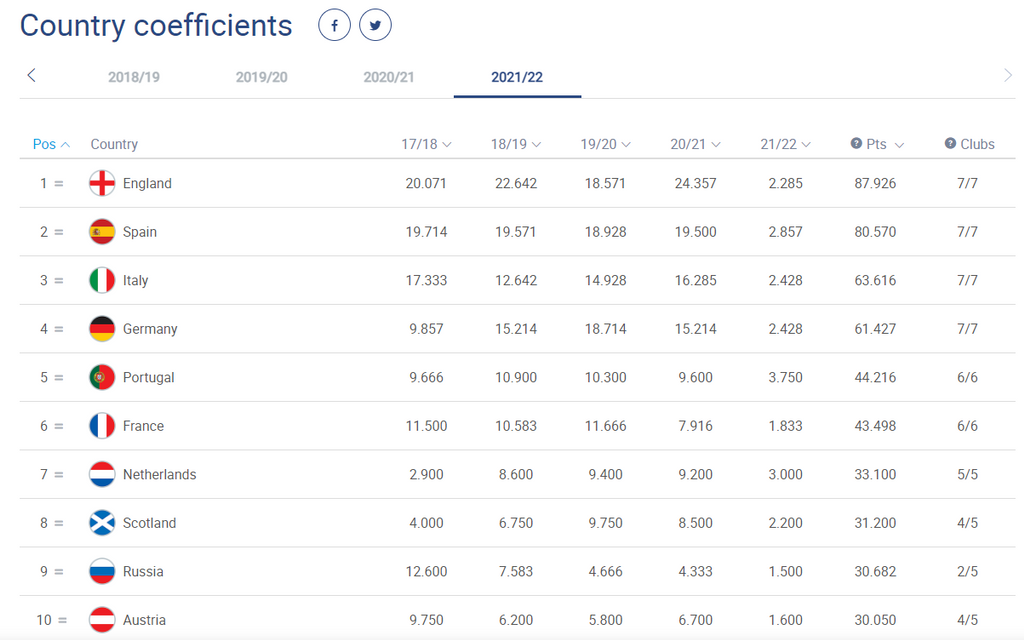The height and width of the screenshot is (640, 1024).
Task: Click Austria total points 30.050
Action: tap(875, 620)
